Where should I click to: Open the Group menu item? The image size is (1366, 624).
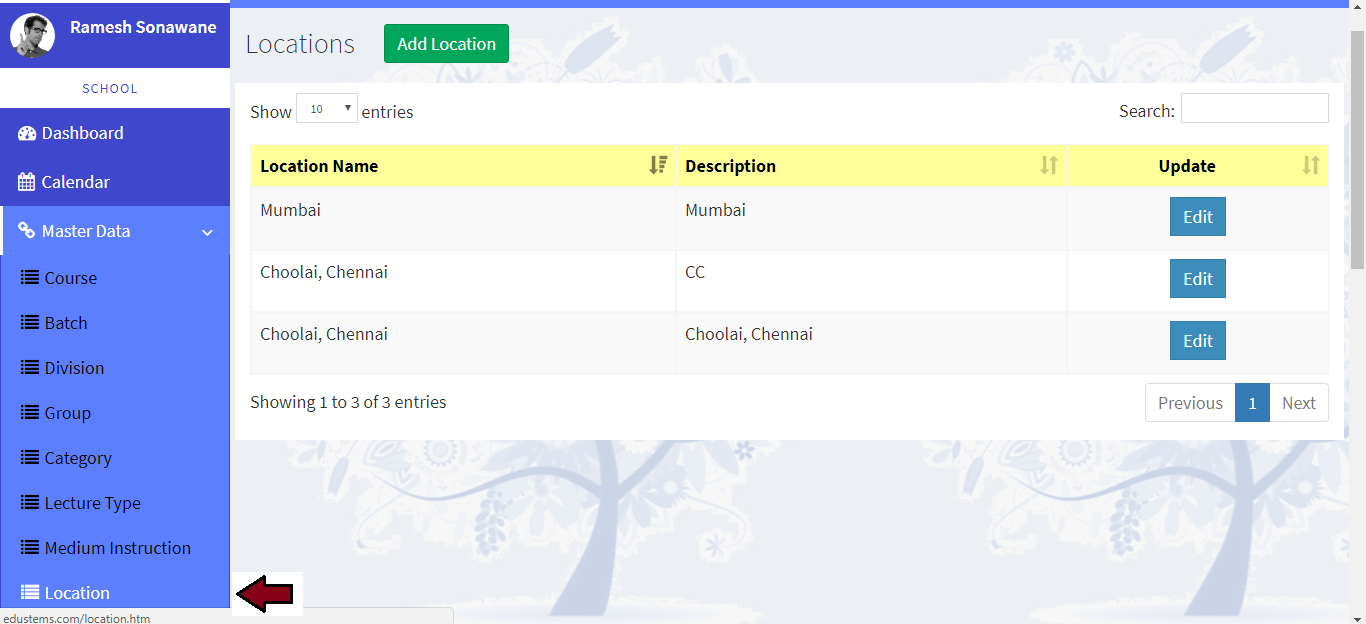pyautogui.click(x=67, y=413)
